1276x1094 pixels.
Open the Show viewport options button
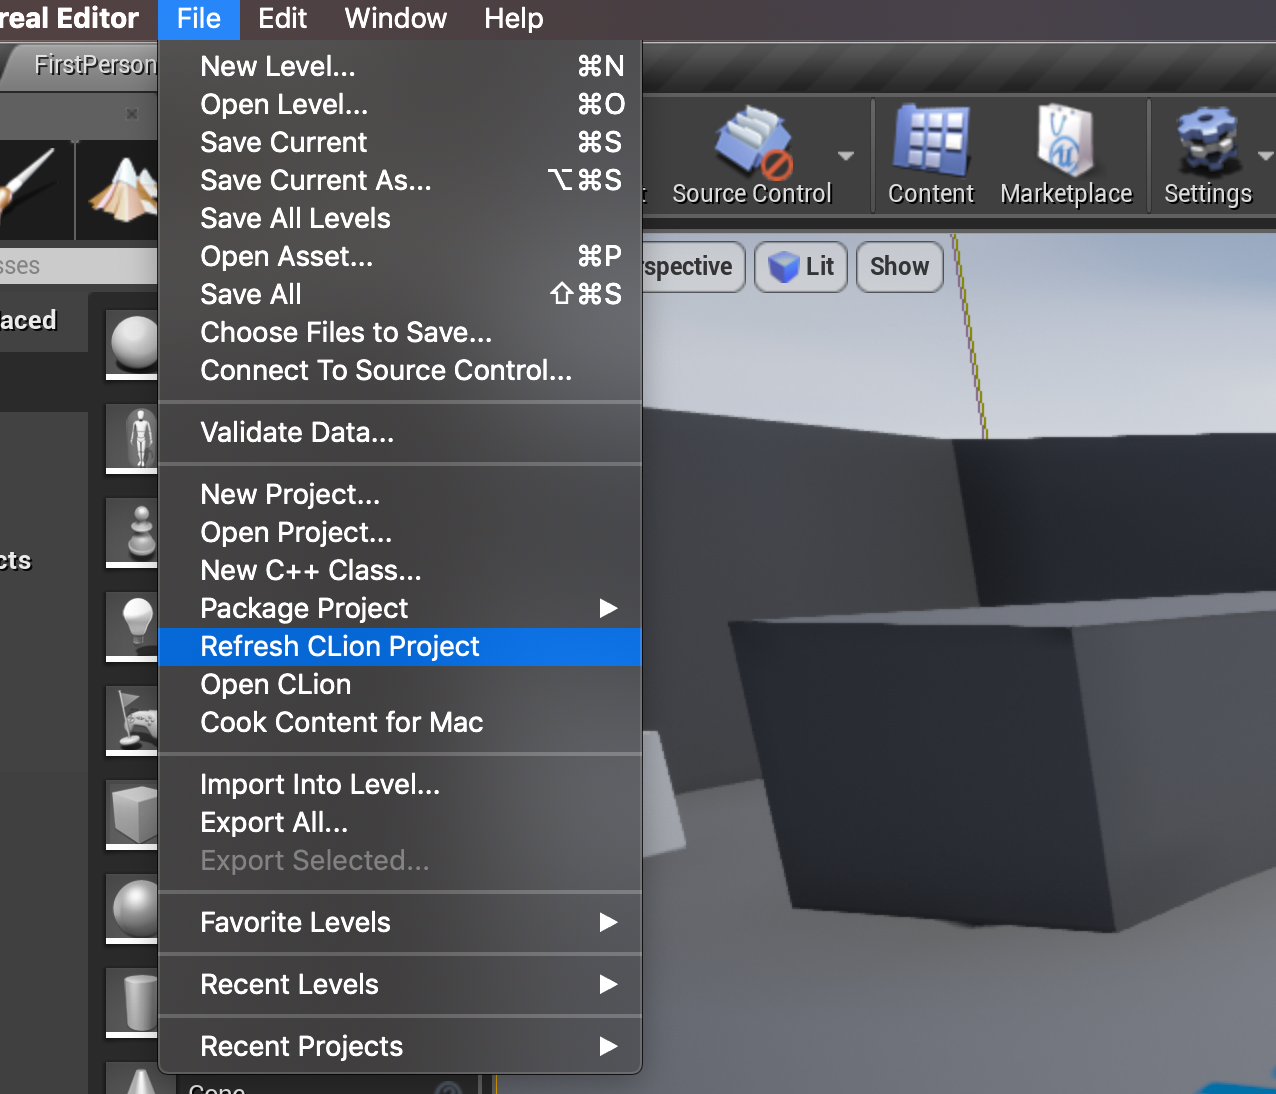(900, 267)
